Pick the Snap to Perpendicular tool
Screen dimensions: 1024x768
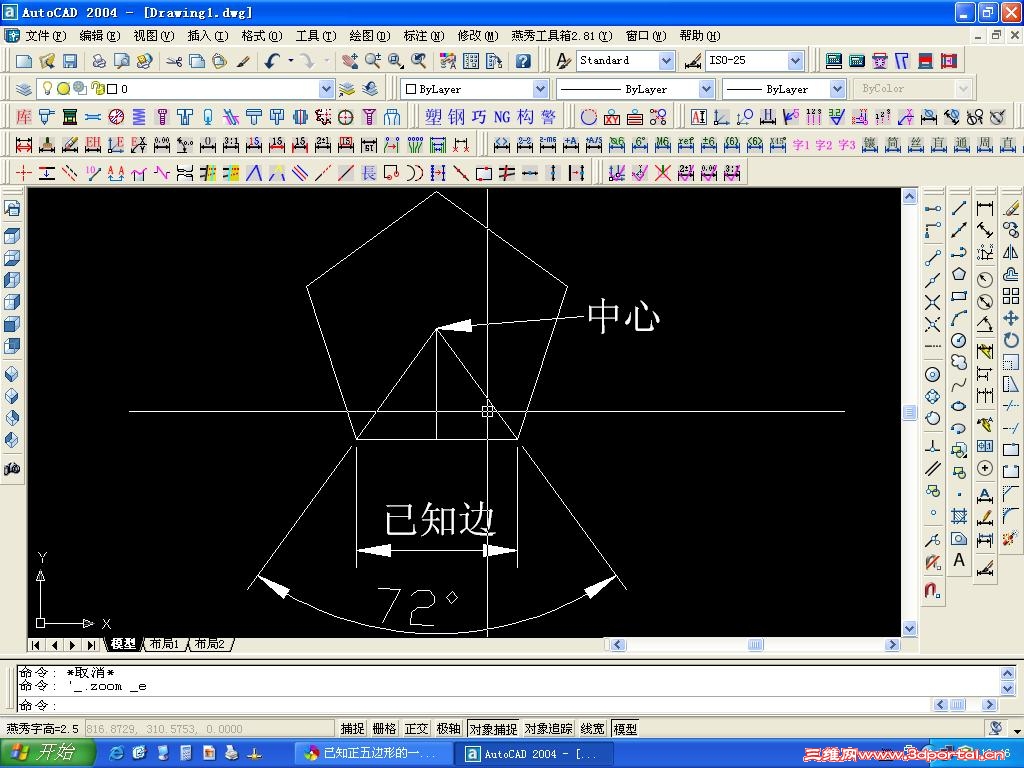[933, 447]
